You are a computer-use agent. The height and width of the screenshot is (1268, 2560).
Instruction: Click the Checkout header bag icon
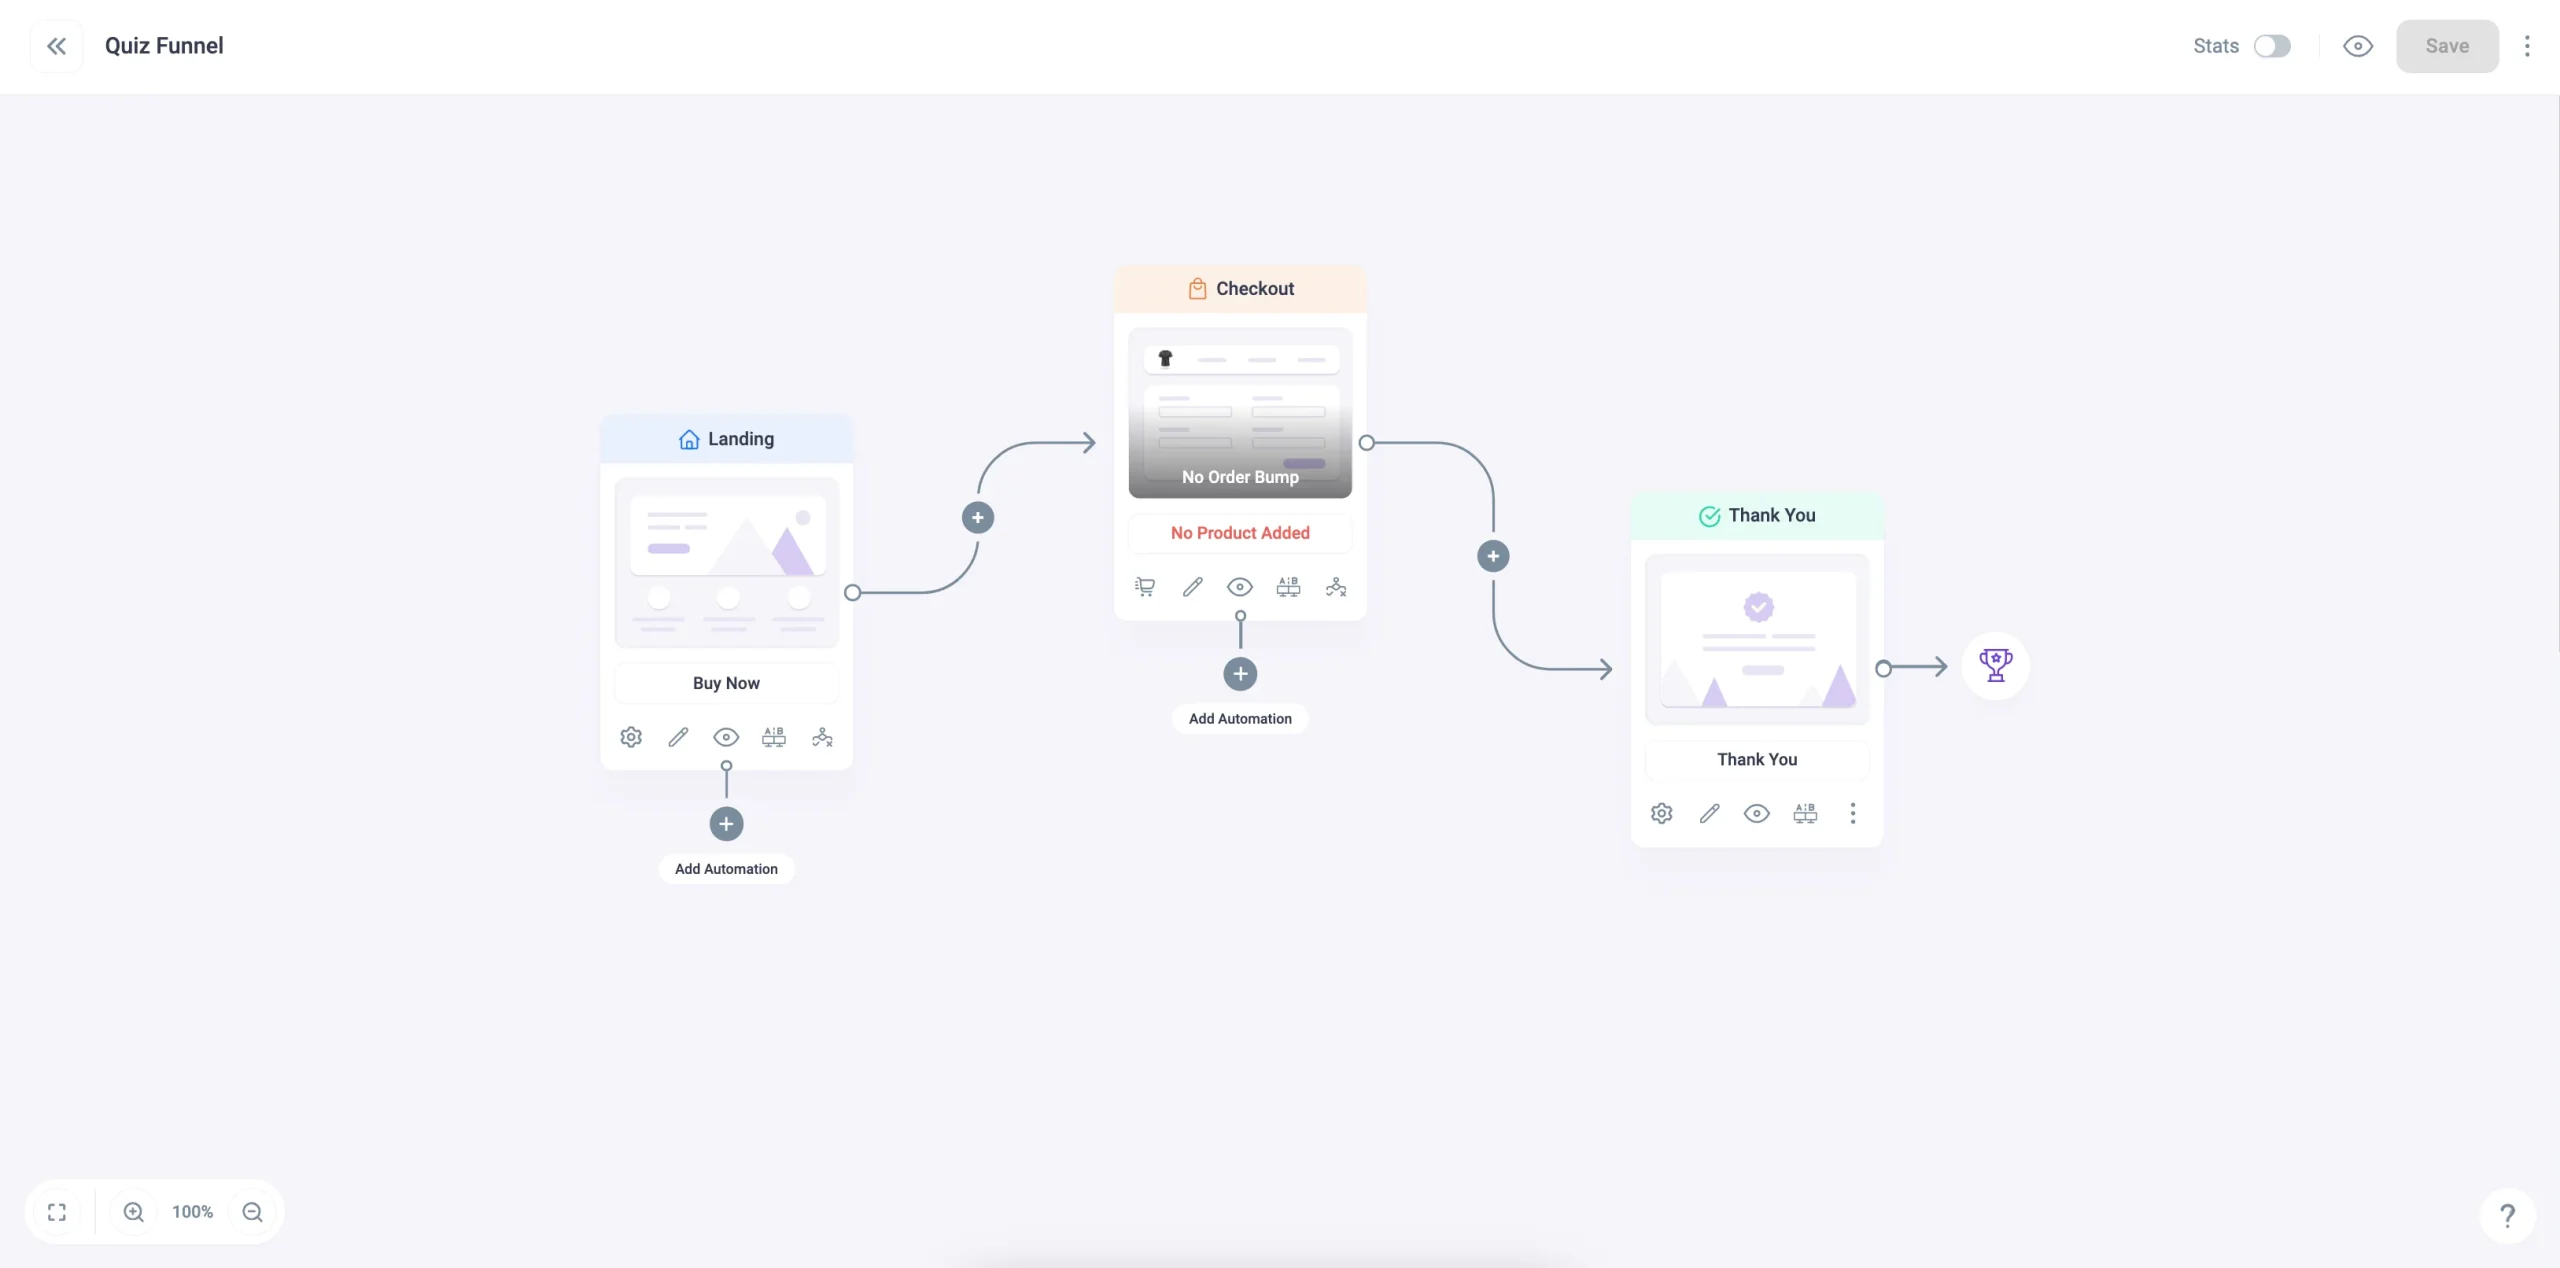tap(1197, 289)
